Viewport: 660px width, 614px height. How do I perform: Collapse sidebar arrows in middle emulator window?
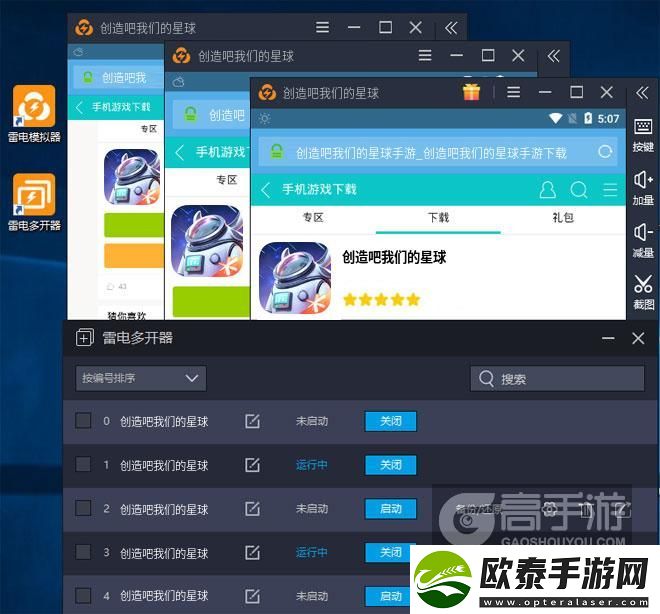coord(554,56)
